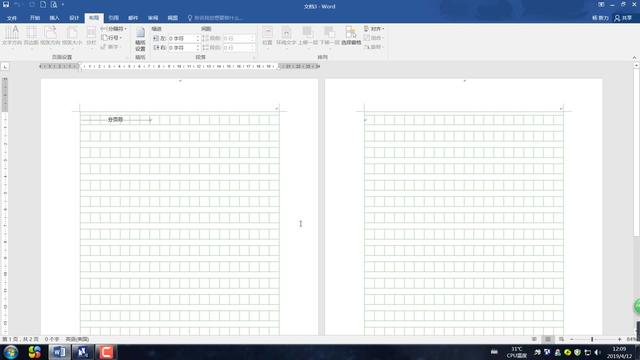640x360 pixels.
Task: Switch to the 视图 tab
Action: (173, 18)
